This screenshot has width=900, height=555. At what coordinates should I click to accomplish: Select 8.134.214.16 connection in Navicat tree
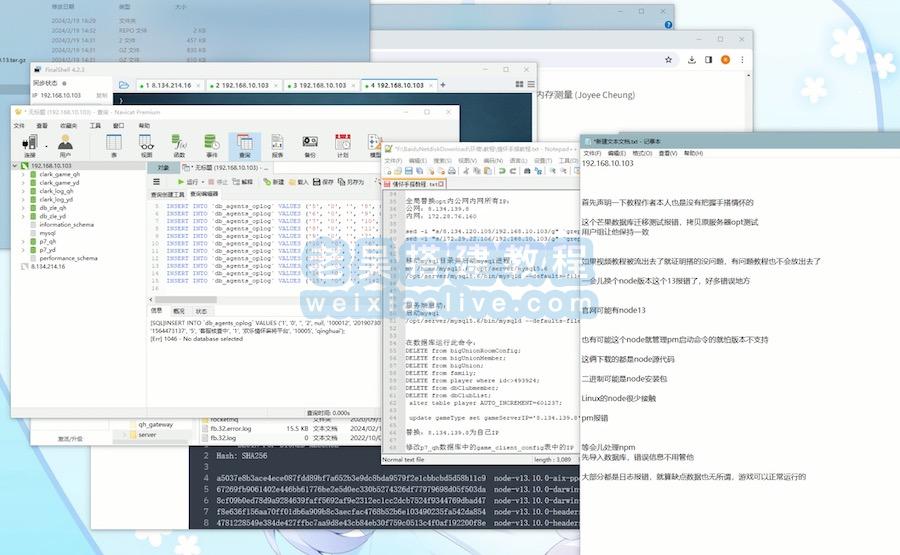(48, 267)
